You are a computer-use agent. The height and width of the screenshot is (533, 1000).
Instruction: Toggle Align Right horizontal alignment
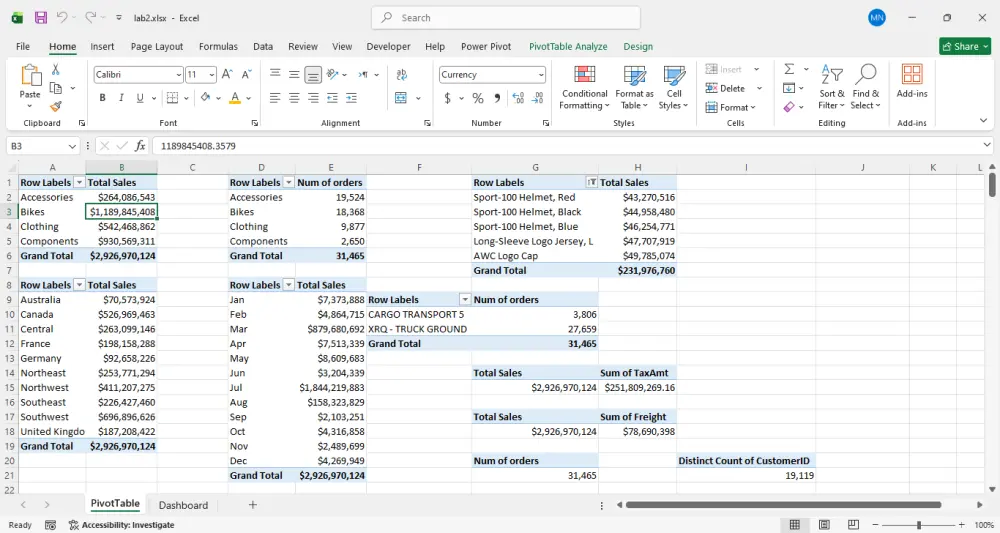[x=313, y=98]
